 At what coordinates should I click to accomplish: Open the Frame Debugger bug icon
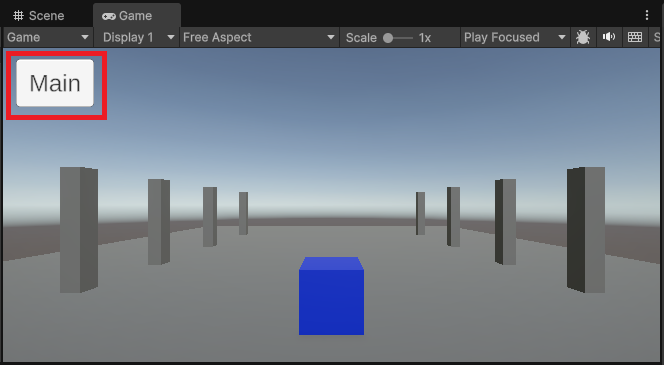pos(583,38)
